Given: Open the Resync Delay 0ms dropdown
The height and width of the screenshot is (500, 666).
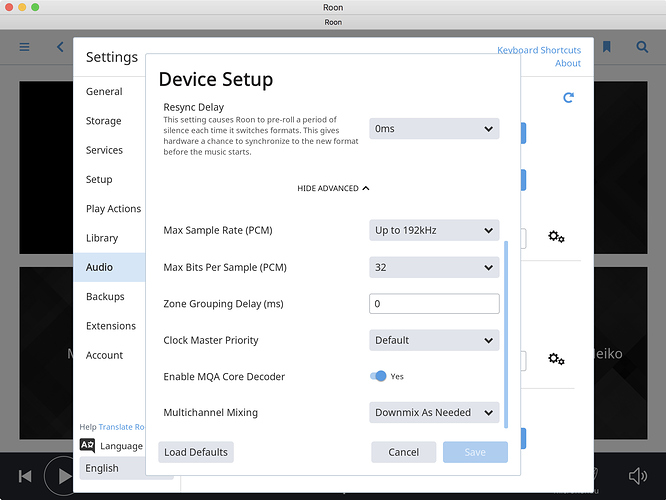Looking at the screenshot, I should (x=434, y=128).
